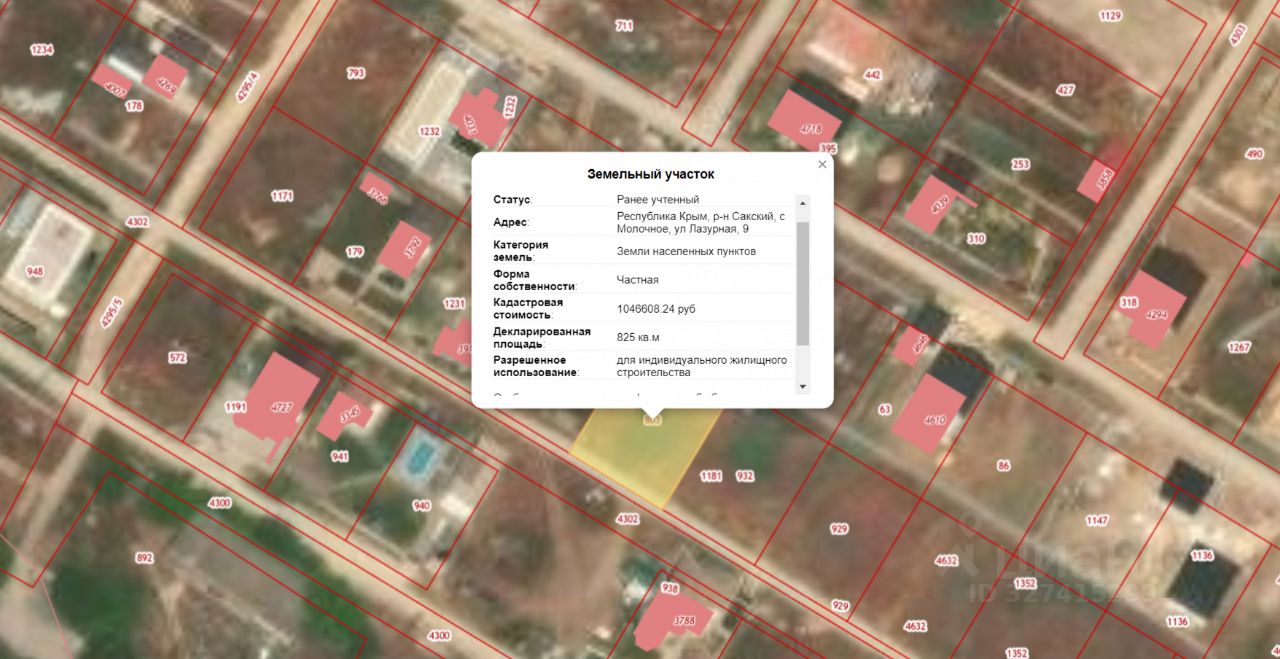Click parcel label 932

pyautogui.click(x=745, y=476)
